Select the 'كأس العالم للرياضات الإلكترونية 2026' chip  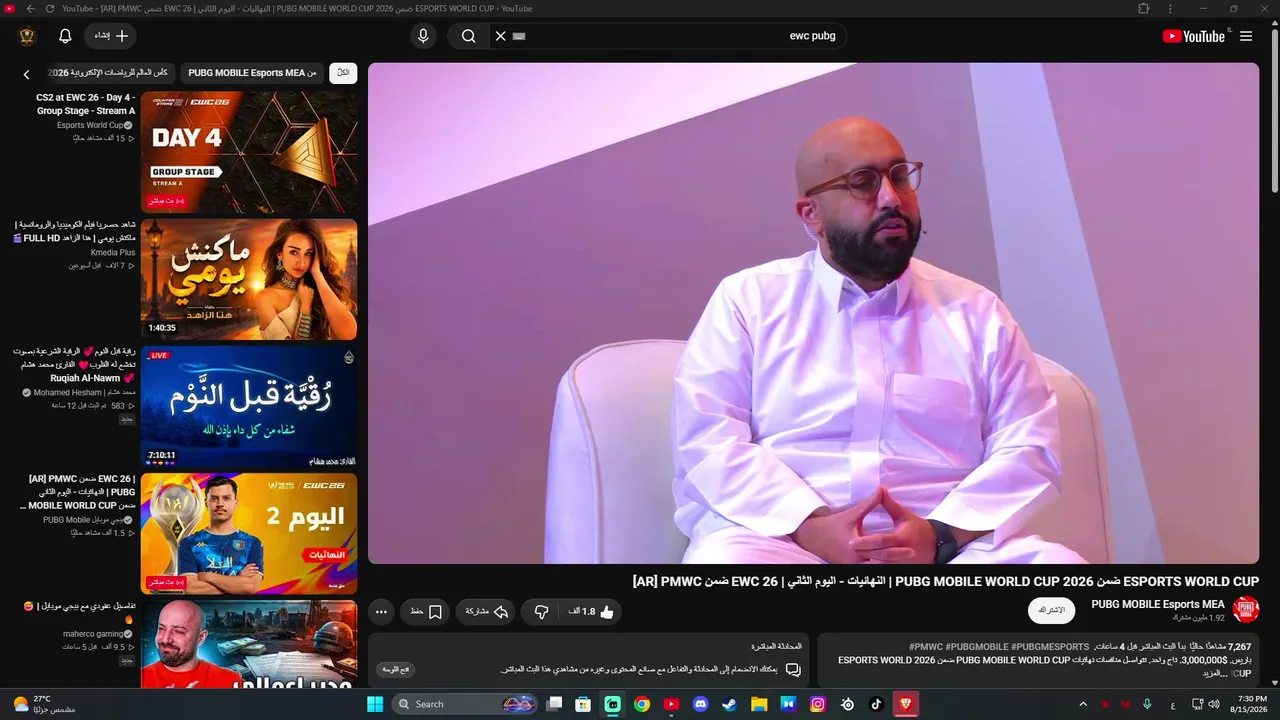pyautogui.click(x=110, y=73)
